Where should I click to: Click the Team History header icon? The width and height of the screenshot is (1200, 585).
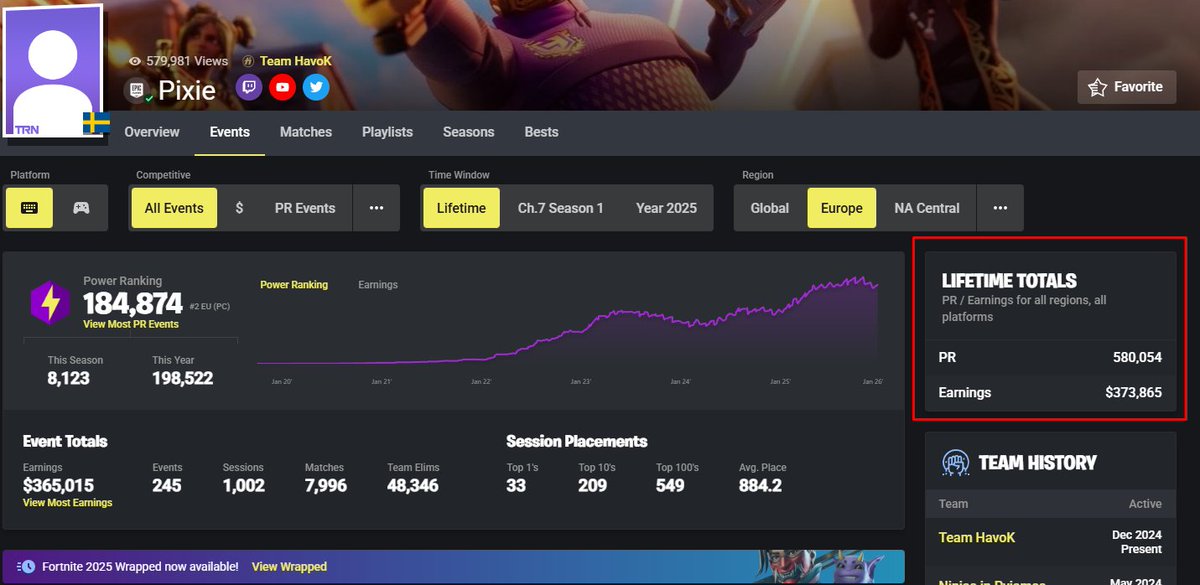pyautogui.click(x=954, y=462)
